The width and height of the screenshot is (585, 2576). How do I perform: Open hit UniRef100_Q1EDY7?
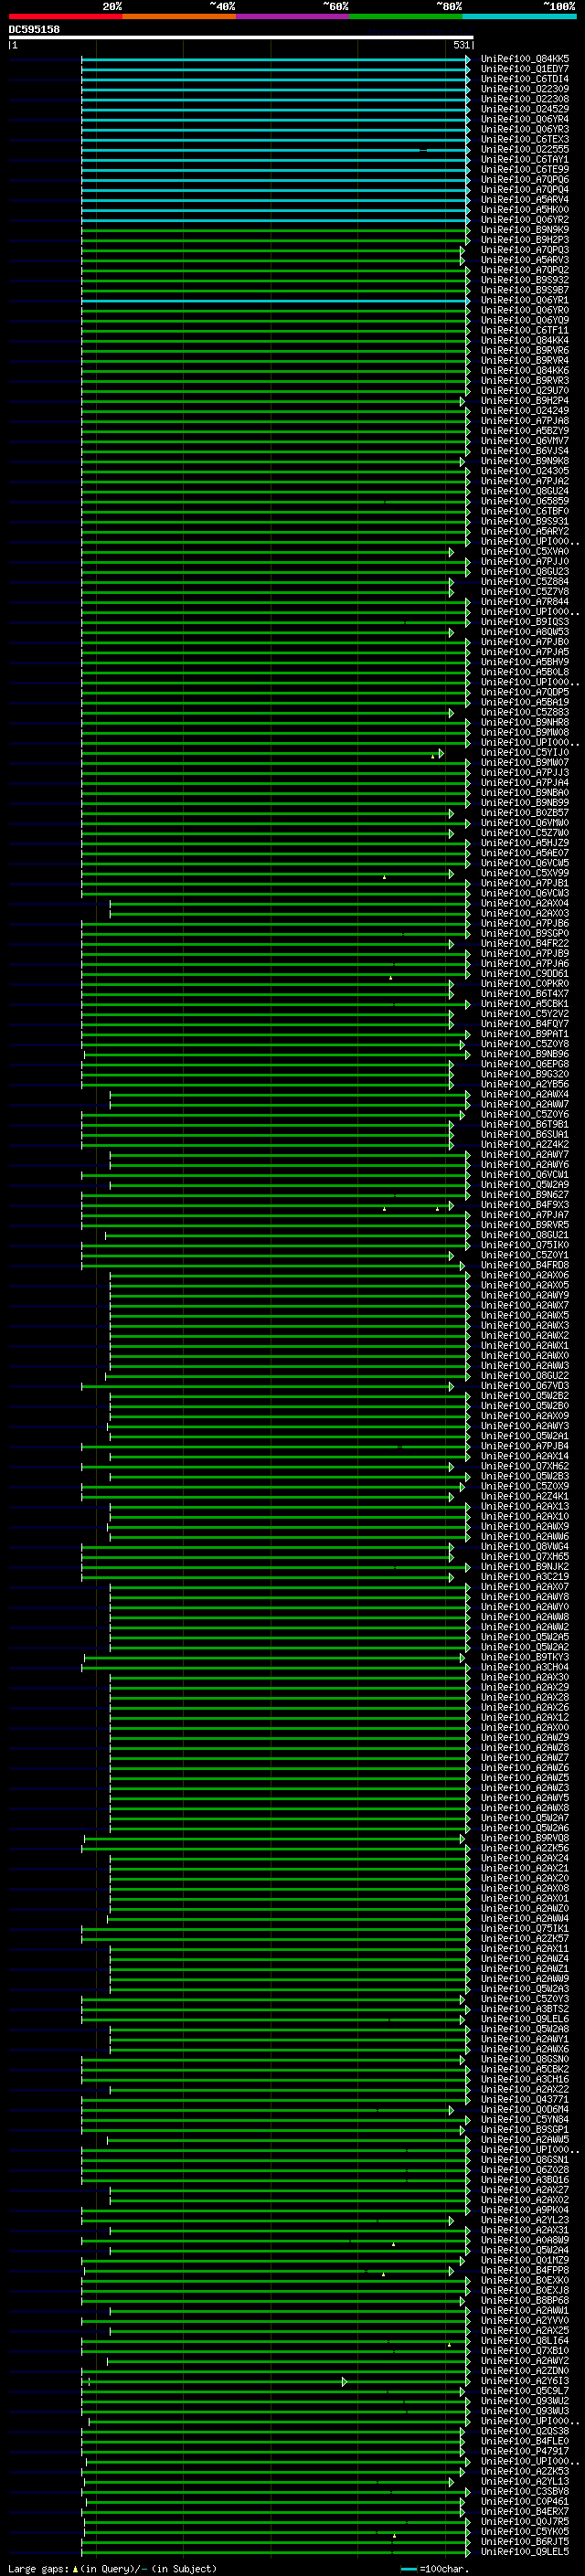pos(525,69)
